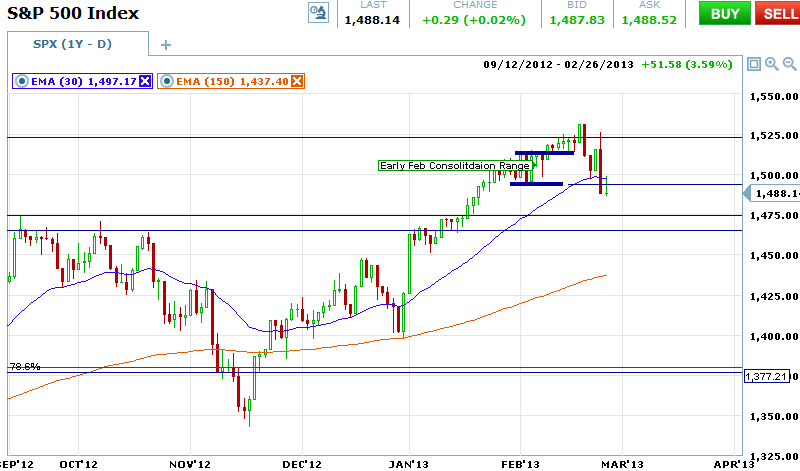Click the 78.6% Fibonacci label

[24, 366]
